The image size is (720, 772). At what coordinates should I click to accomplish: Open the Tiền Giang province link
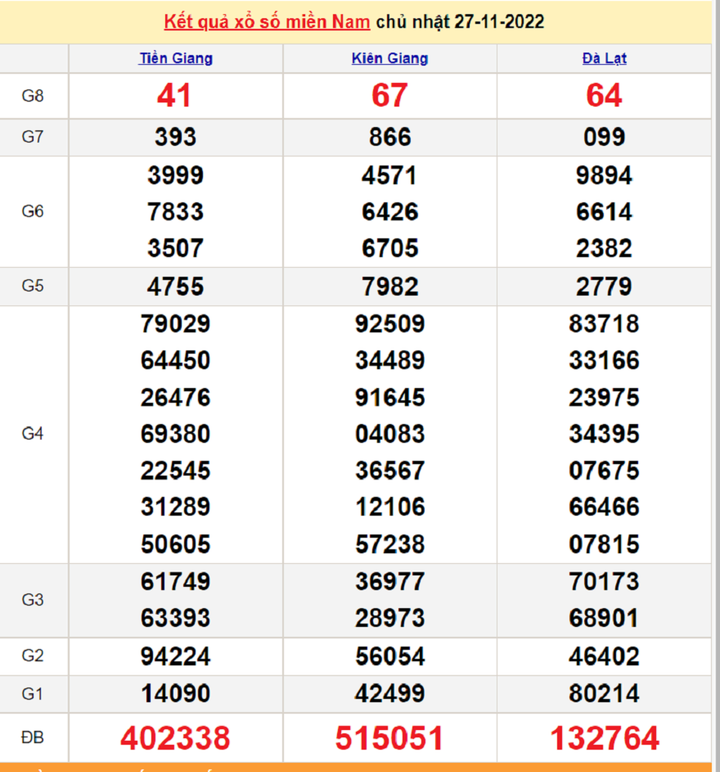click(x=175, y=58)
